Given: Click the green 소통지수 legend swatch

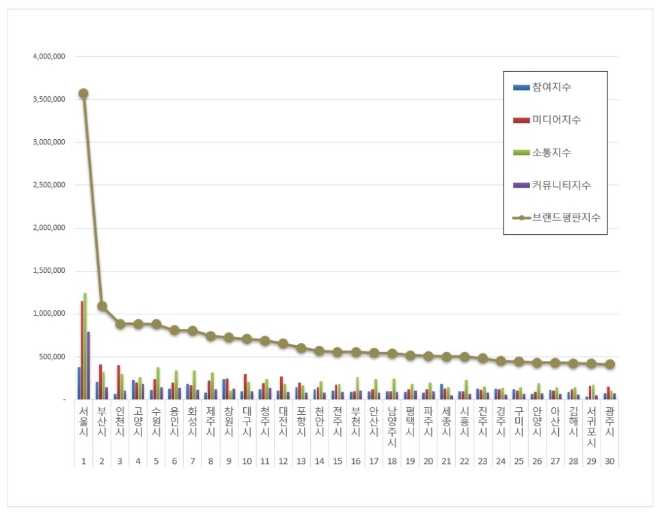Looking at the screenshot, I should [521, 152].
